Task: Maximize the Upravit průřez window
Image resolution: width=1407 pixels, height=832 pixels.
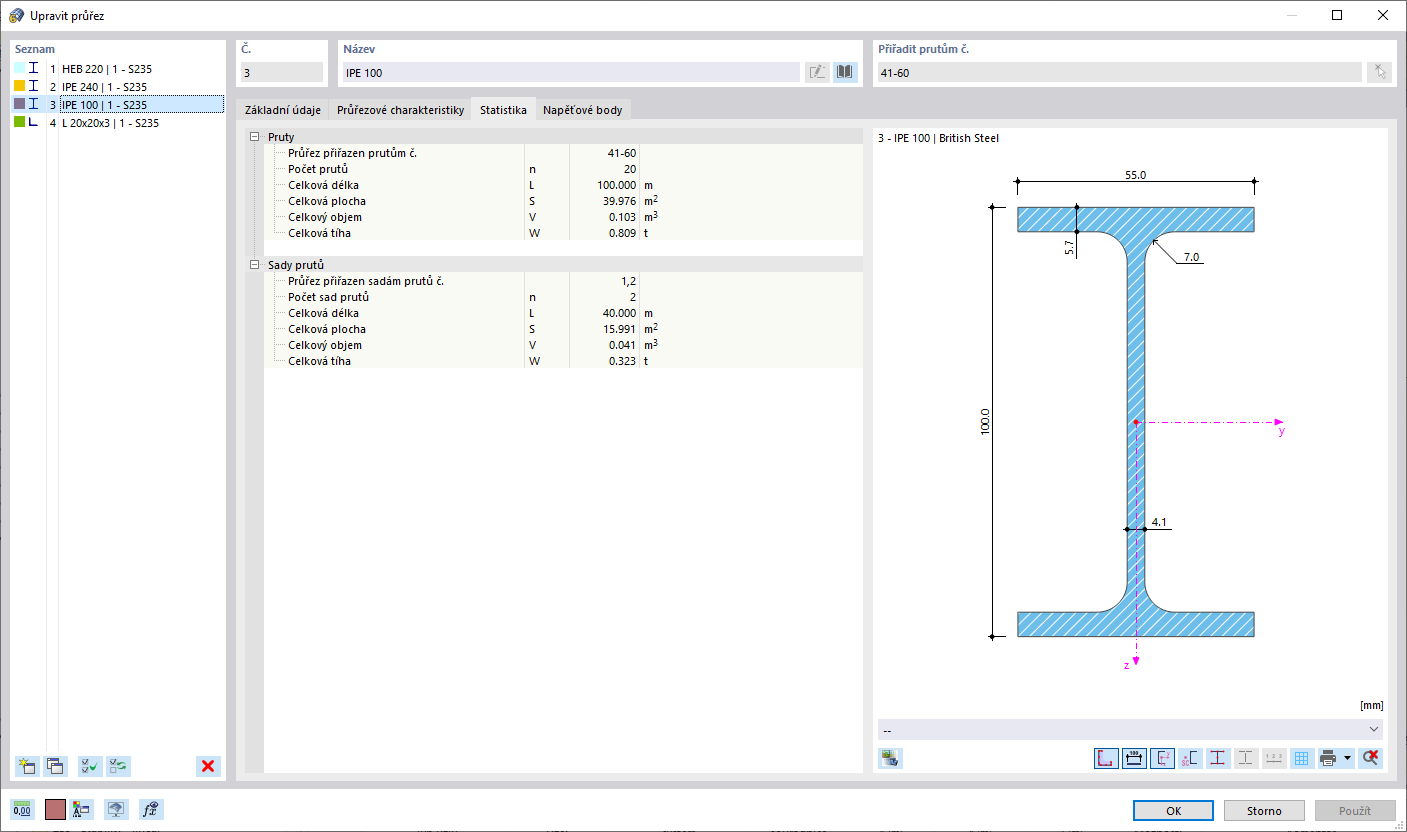Action: [1337, 15]
